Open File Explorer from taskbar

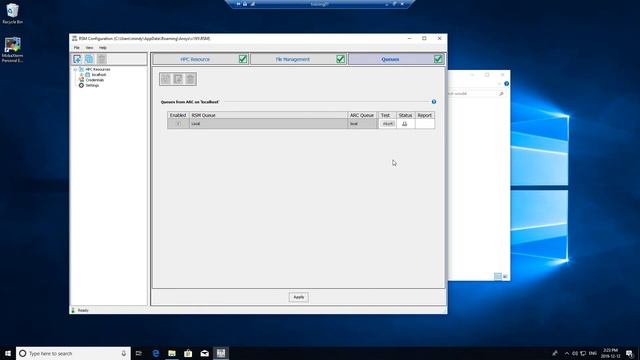click(172, 353)
